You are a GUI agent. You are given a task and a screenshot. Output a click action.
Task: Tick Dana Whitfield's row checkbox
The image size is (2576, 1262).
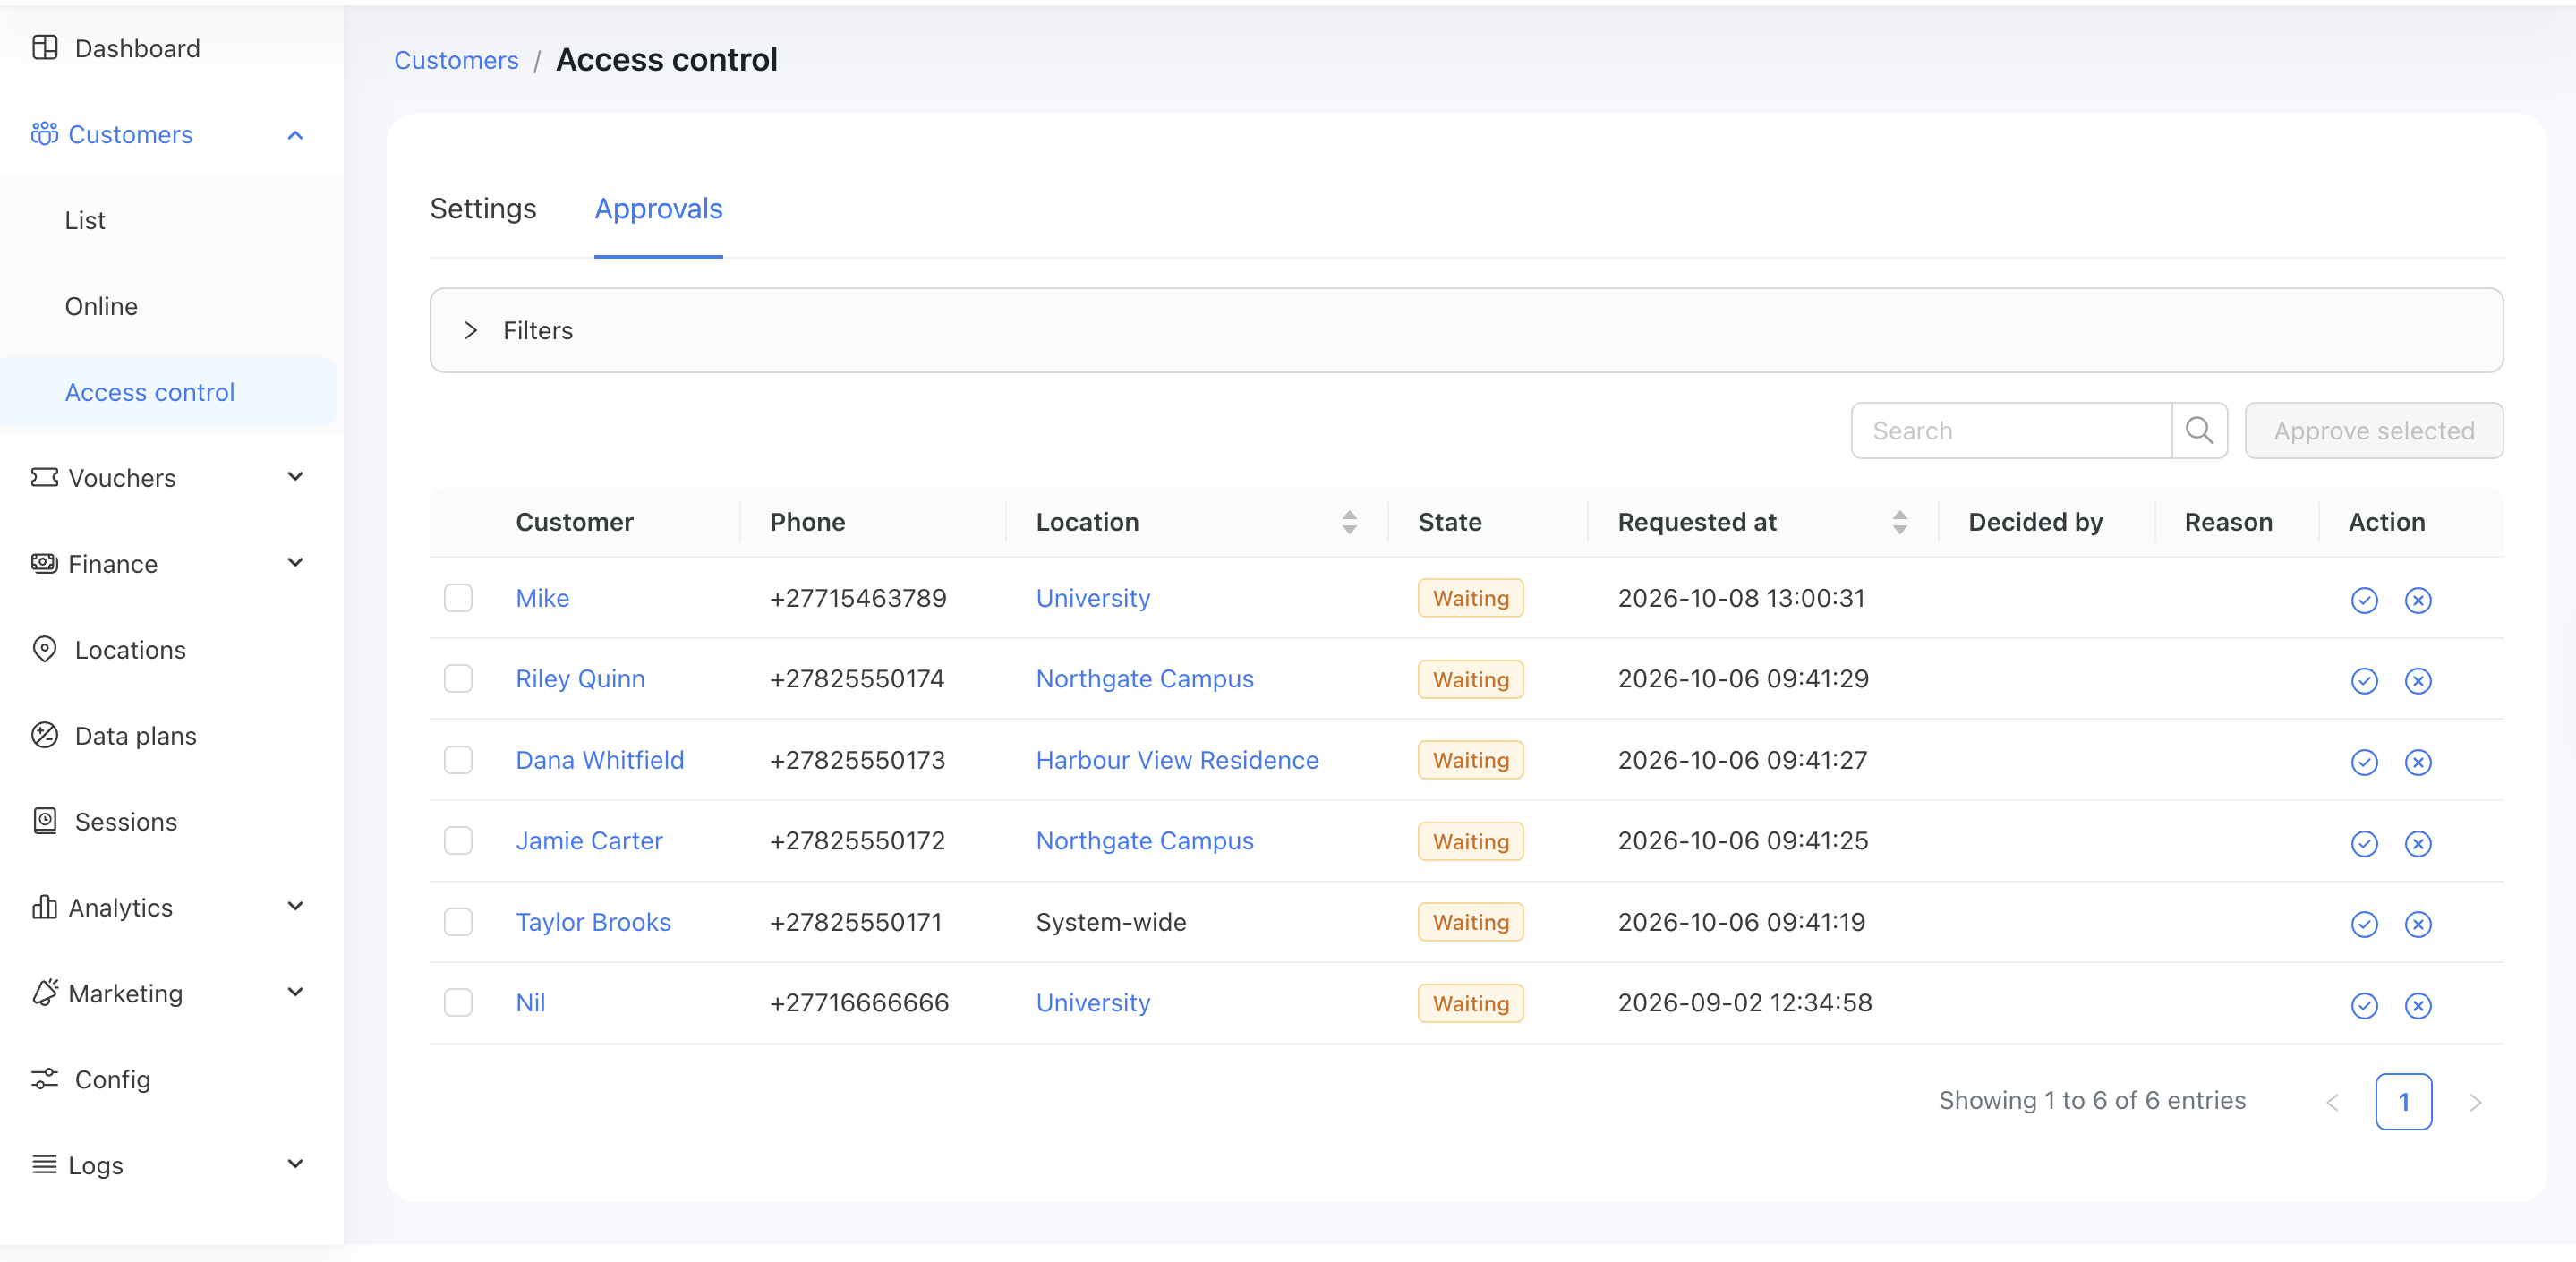[x=458, y=760]
